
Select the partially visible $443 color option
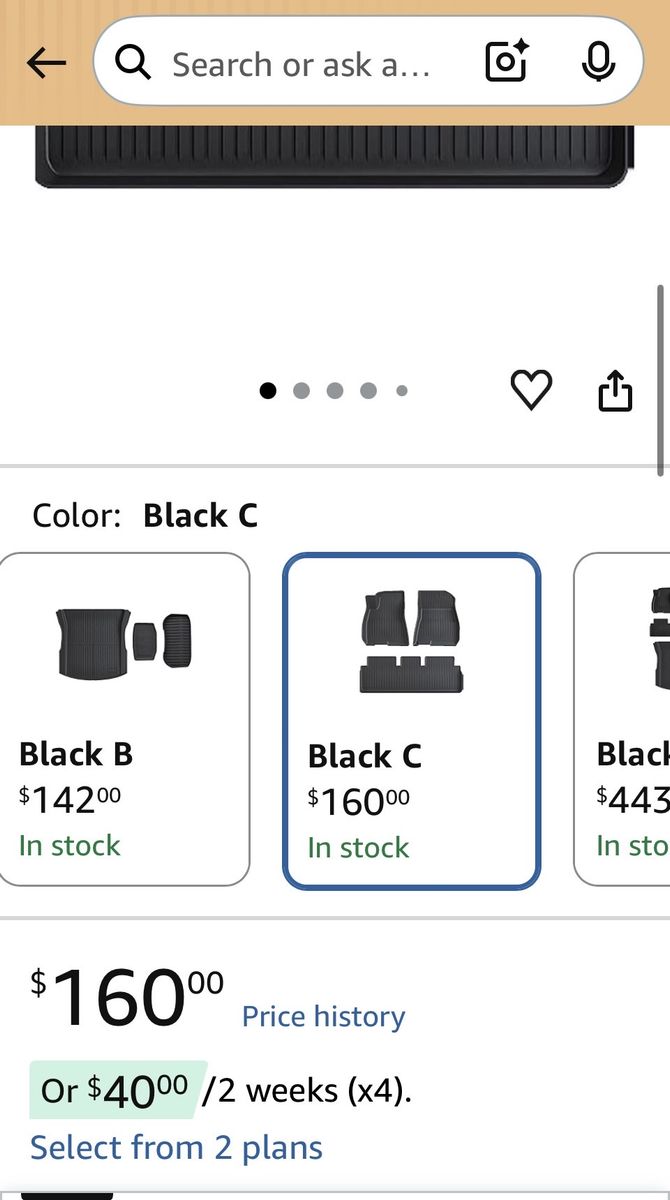[622, 719]
